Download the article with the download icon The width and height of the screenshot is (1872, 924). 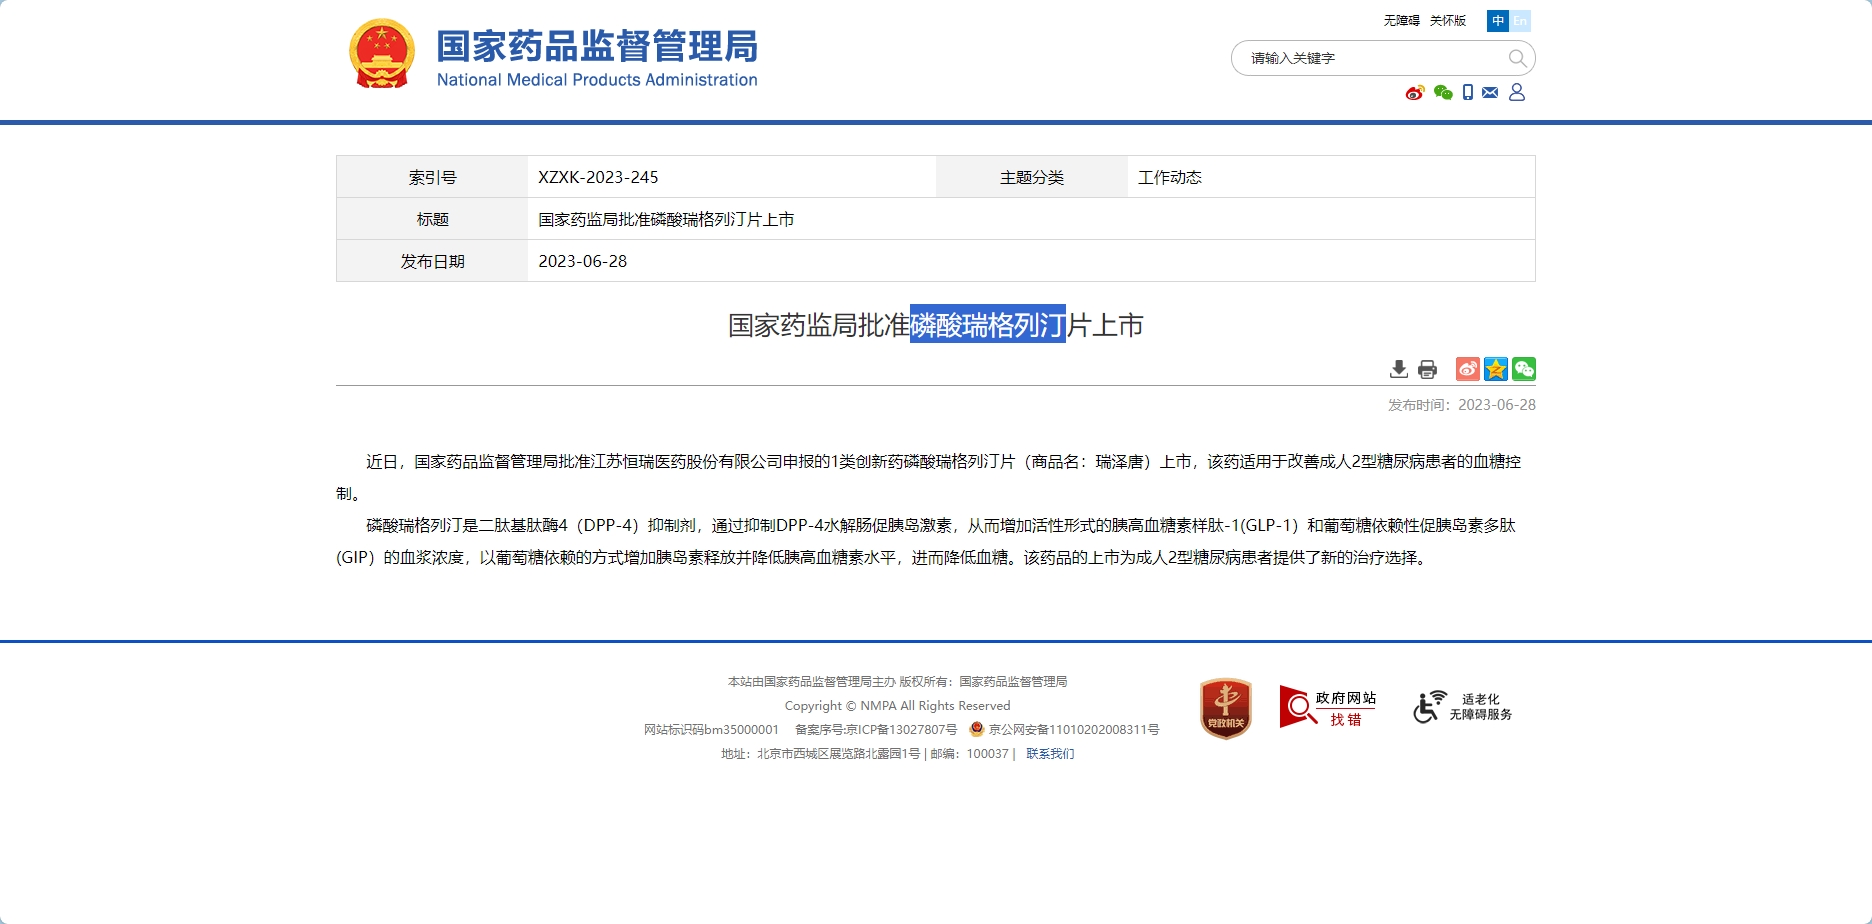tap(1399, 370)
